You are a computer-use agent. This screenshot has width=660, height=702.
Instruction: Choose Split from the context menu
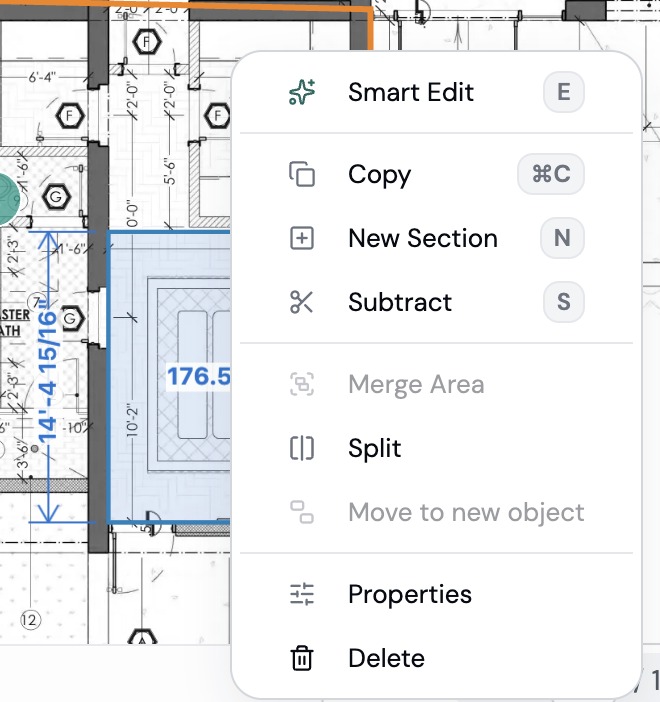click(x=436, y=448)
